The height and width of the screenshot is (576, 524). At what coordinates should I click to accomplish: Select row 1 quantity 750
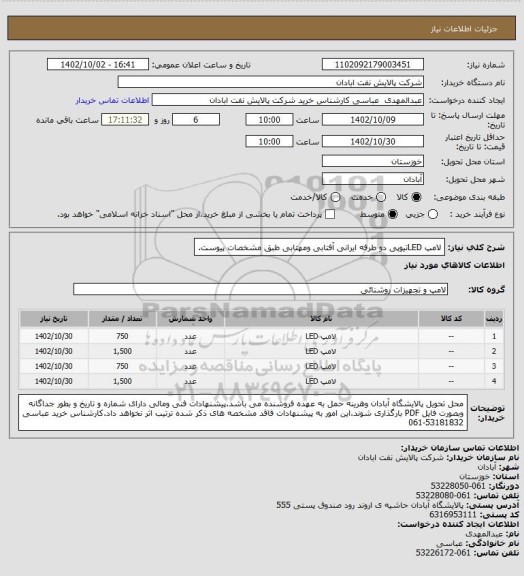pyautogui.click(x=122, y=336)
